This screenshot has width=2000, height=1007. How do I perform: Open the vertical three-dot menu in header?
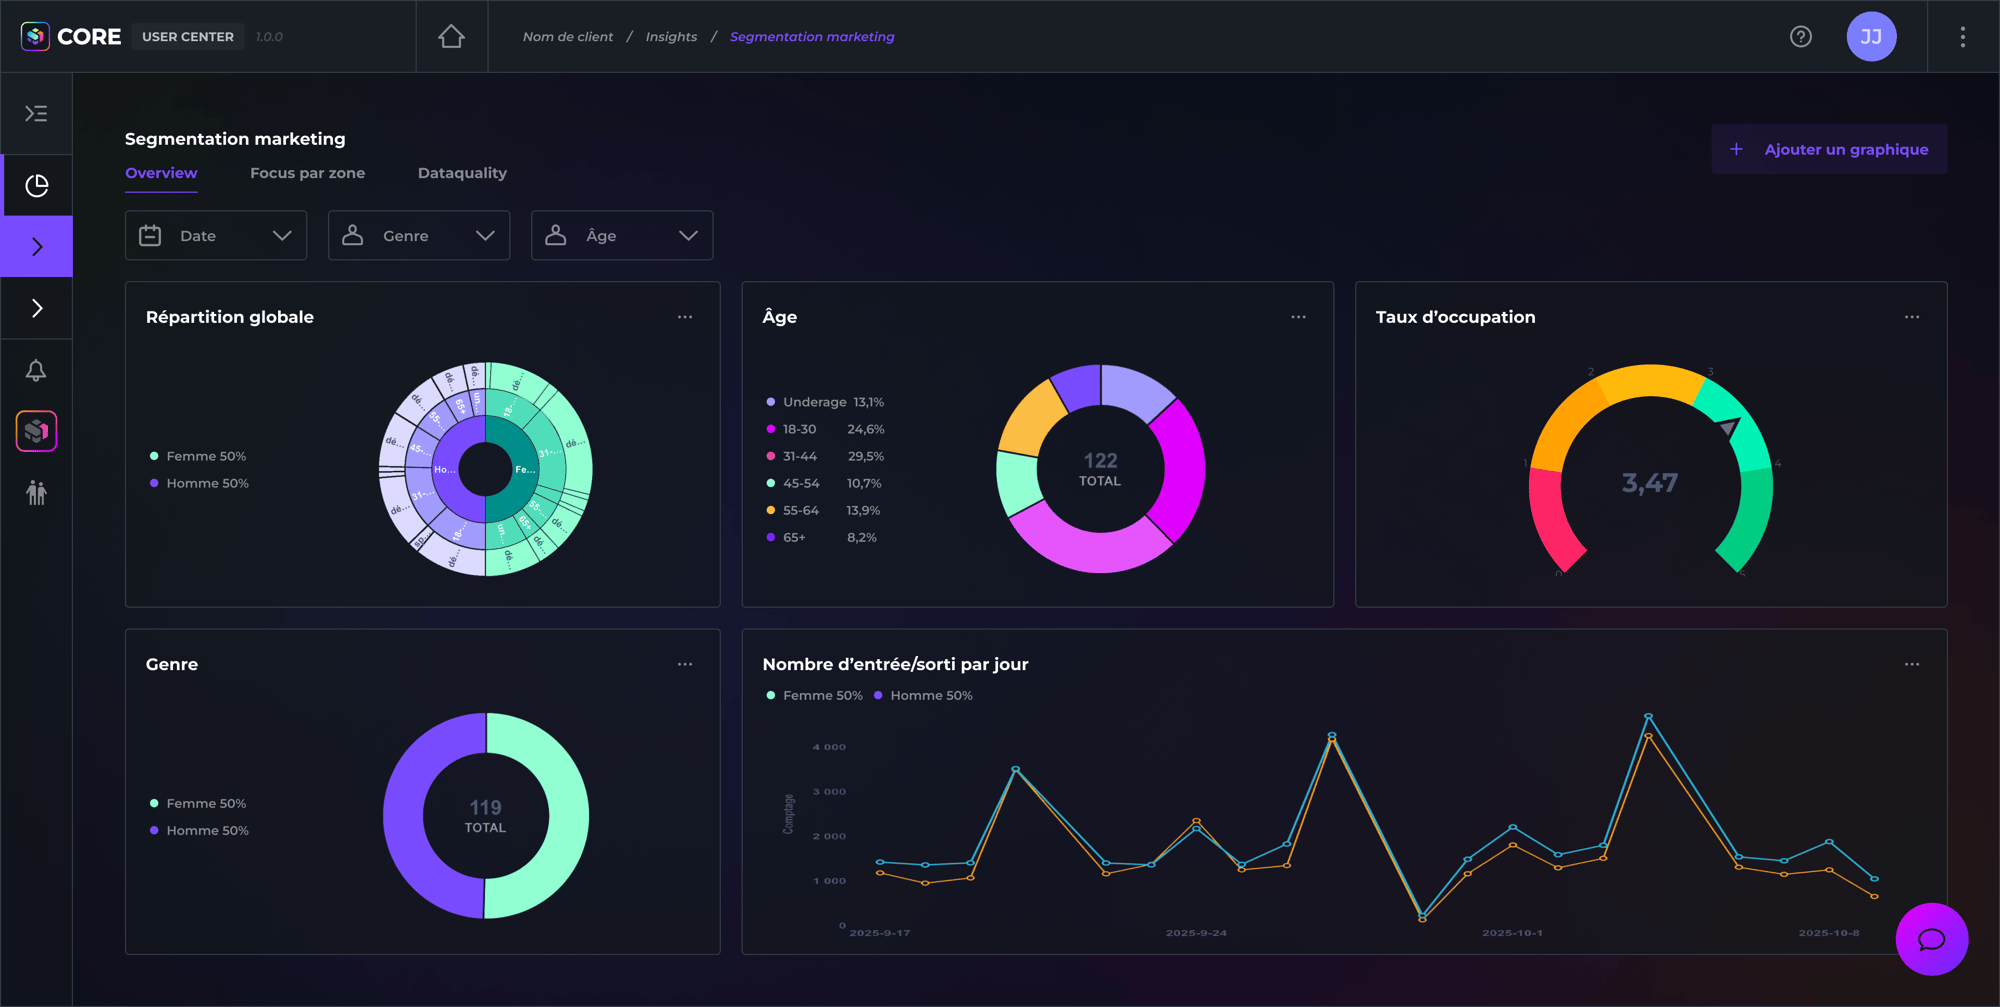tap(1962, 37)
